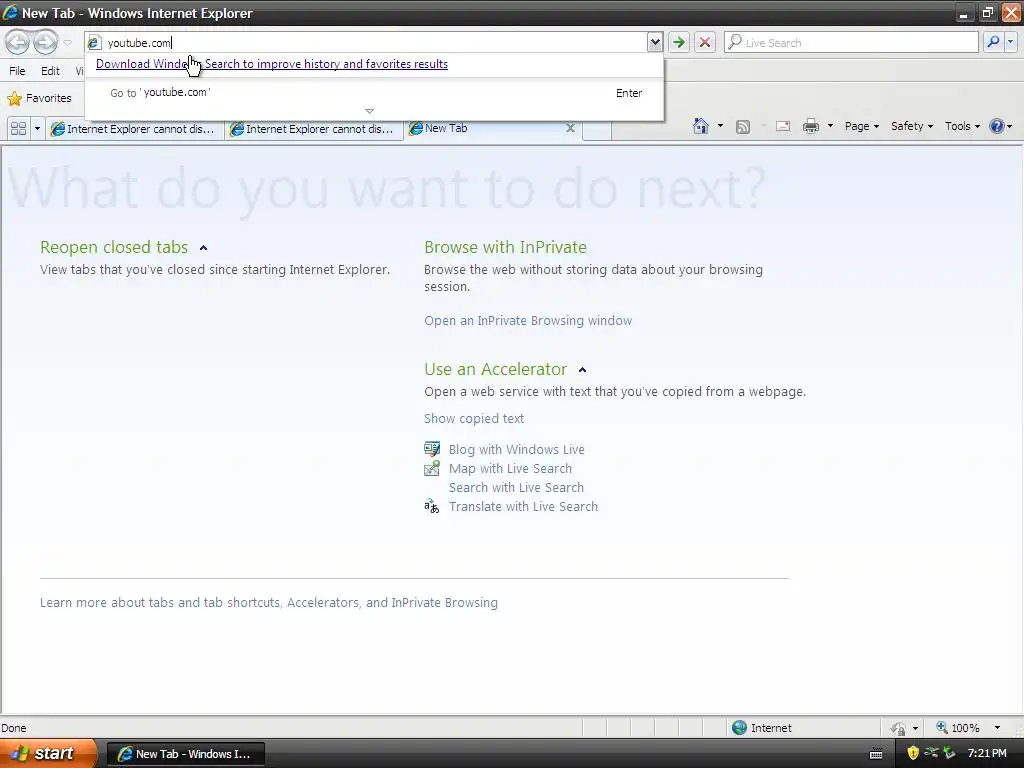This screenshot has width=1024, height=768.
Task: Click the green Go arrow button
Action: tap(679, 43)
